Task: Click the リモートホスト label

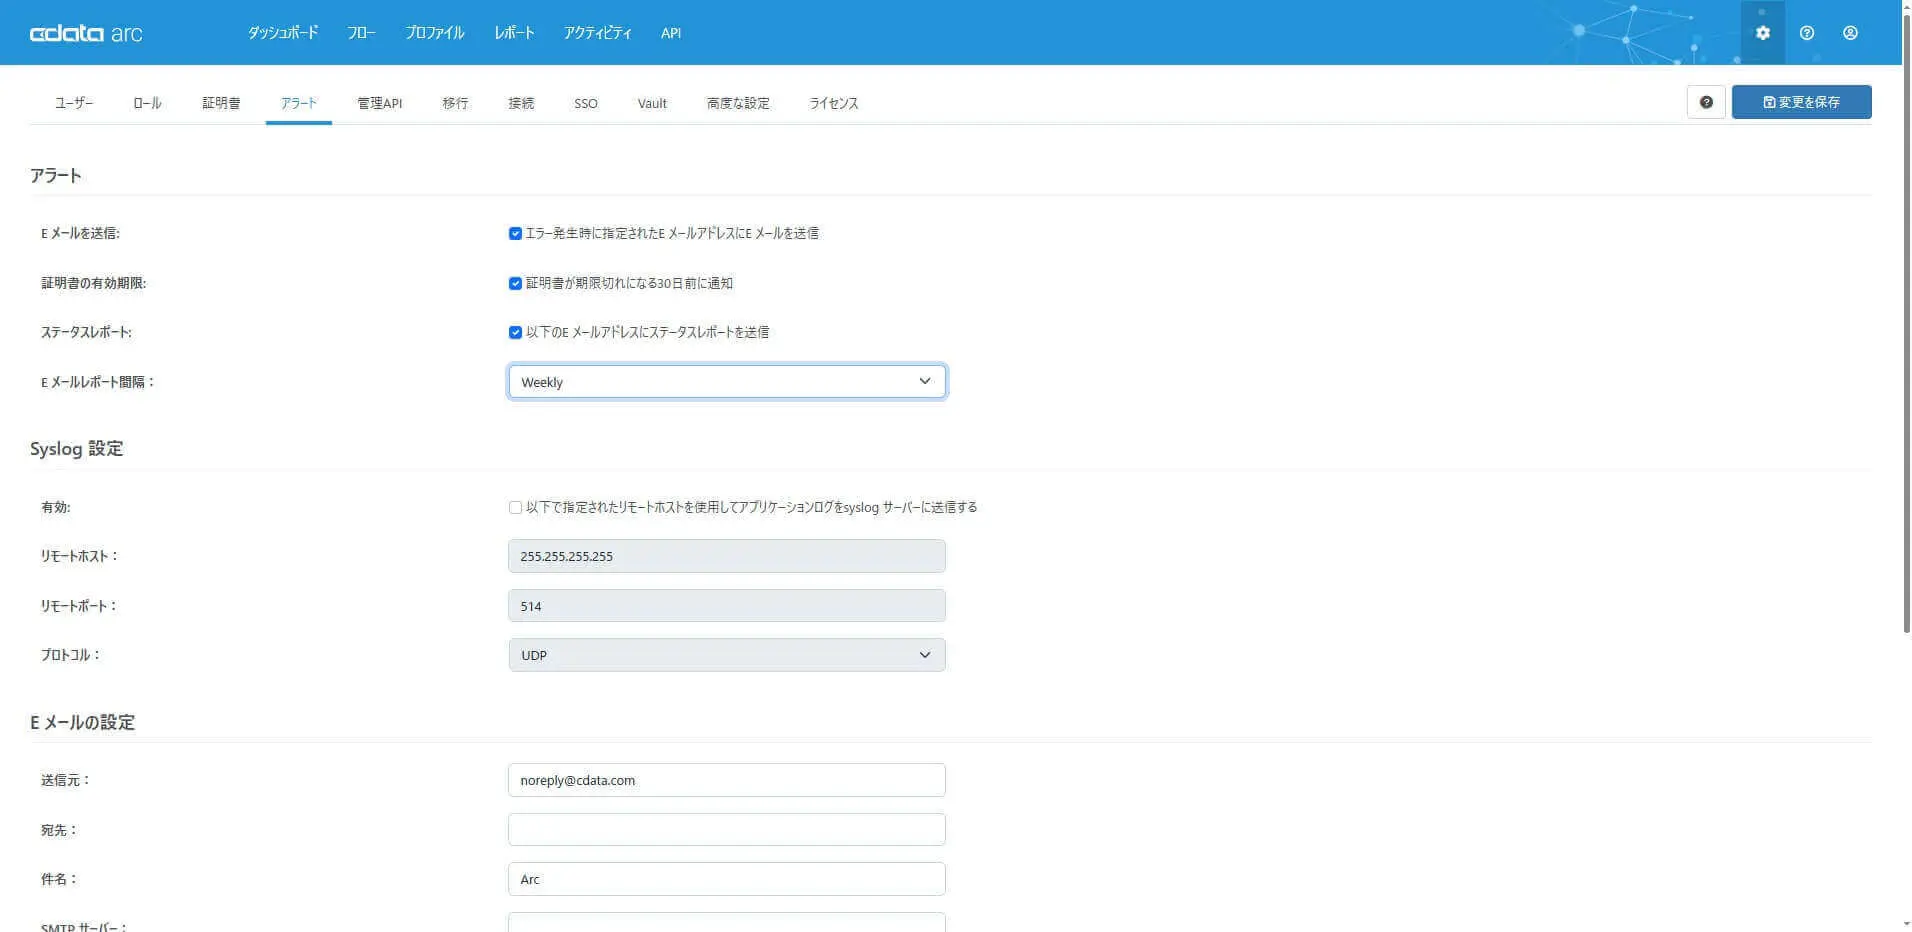Action: 80,556
